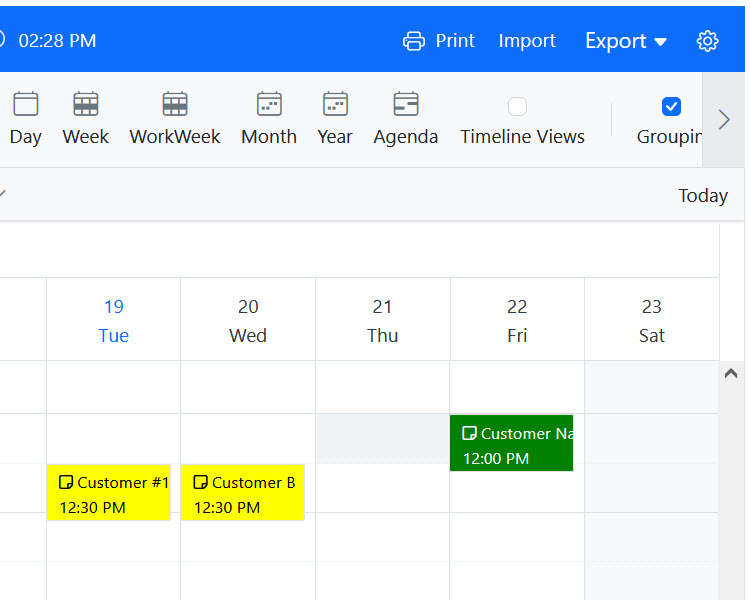
Task: Click note icon on green Friday appointment
Action: (469, 433)
